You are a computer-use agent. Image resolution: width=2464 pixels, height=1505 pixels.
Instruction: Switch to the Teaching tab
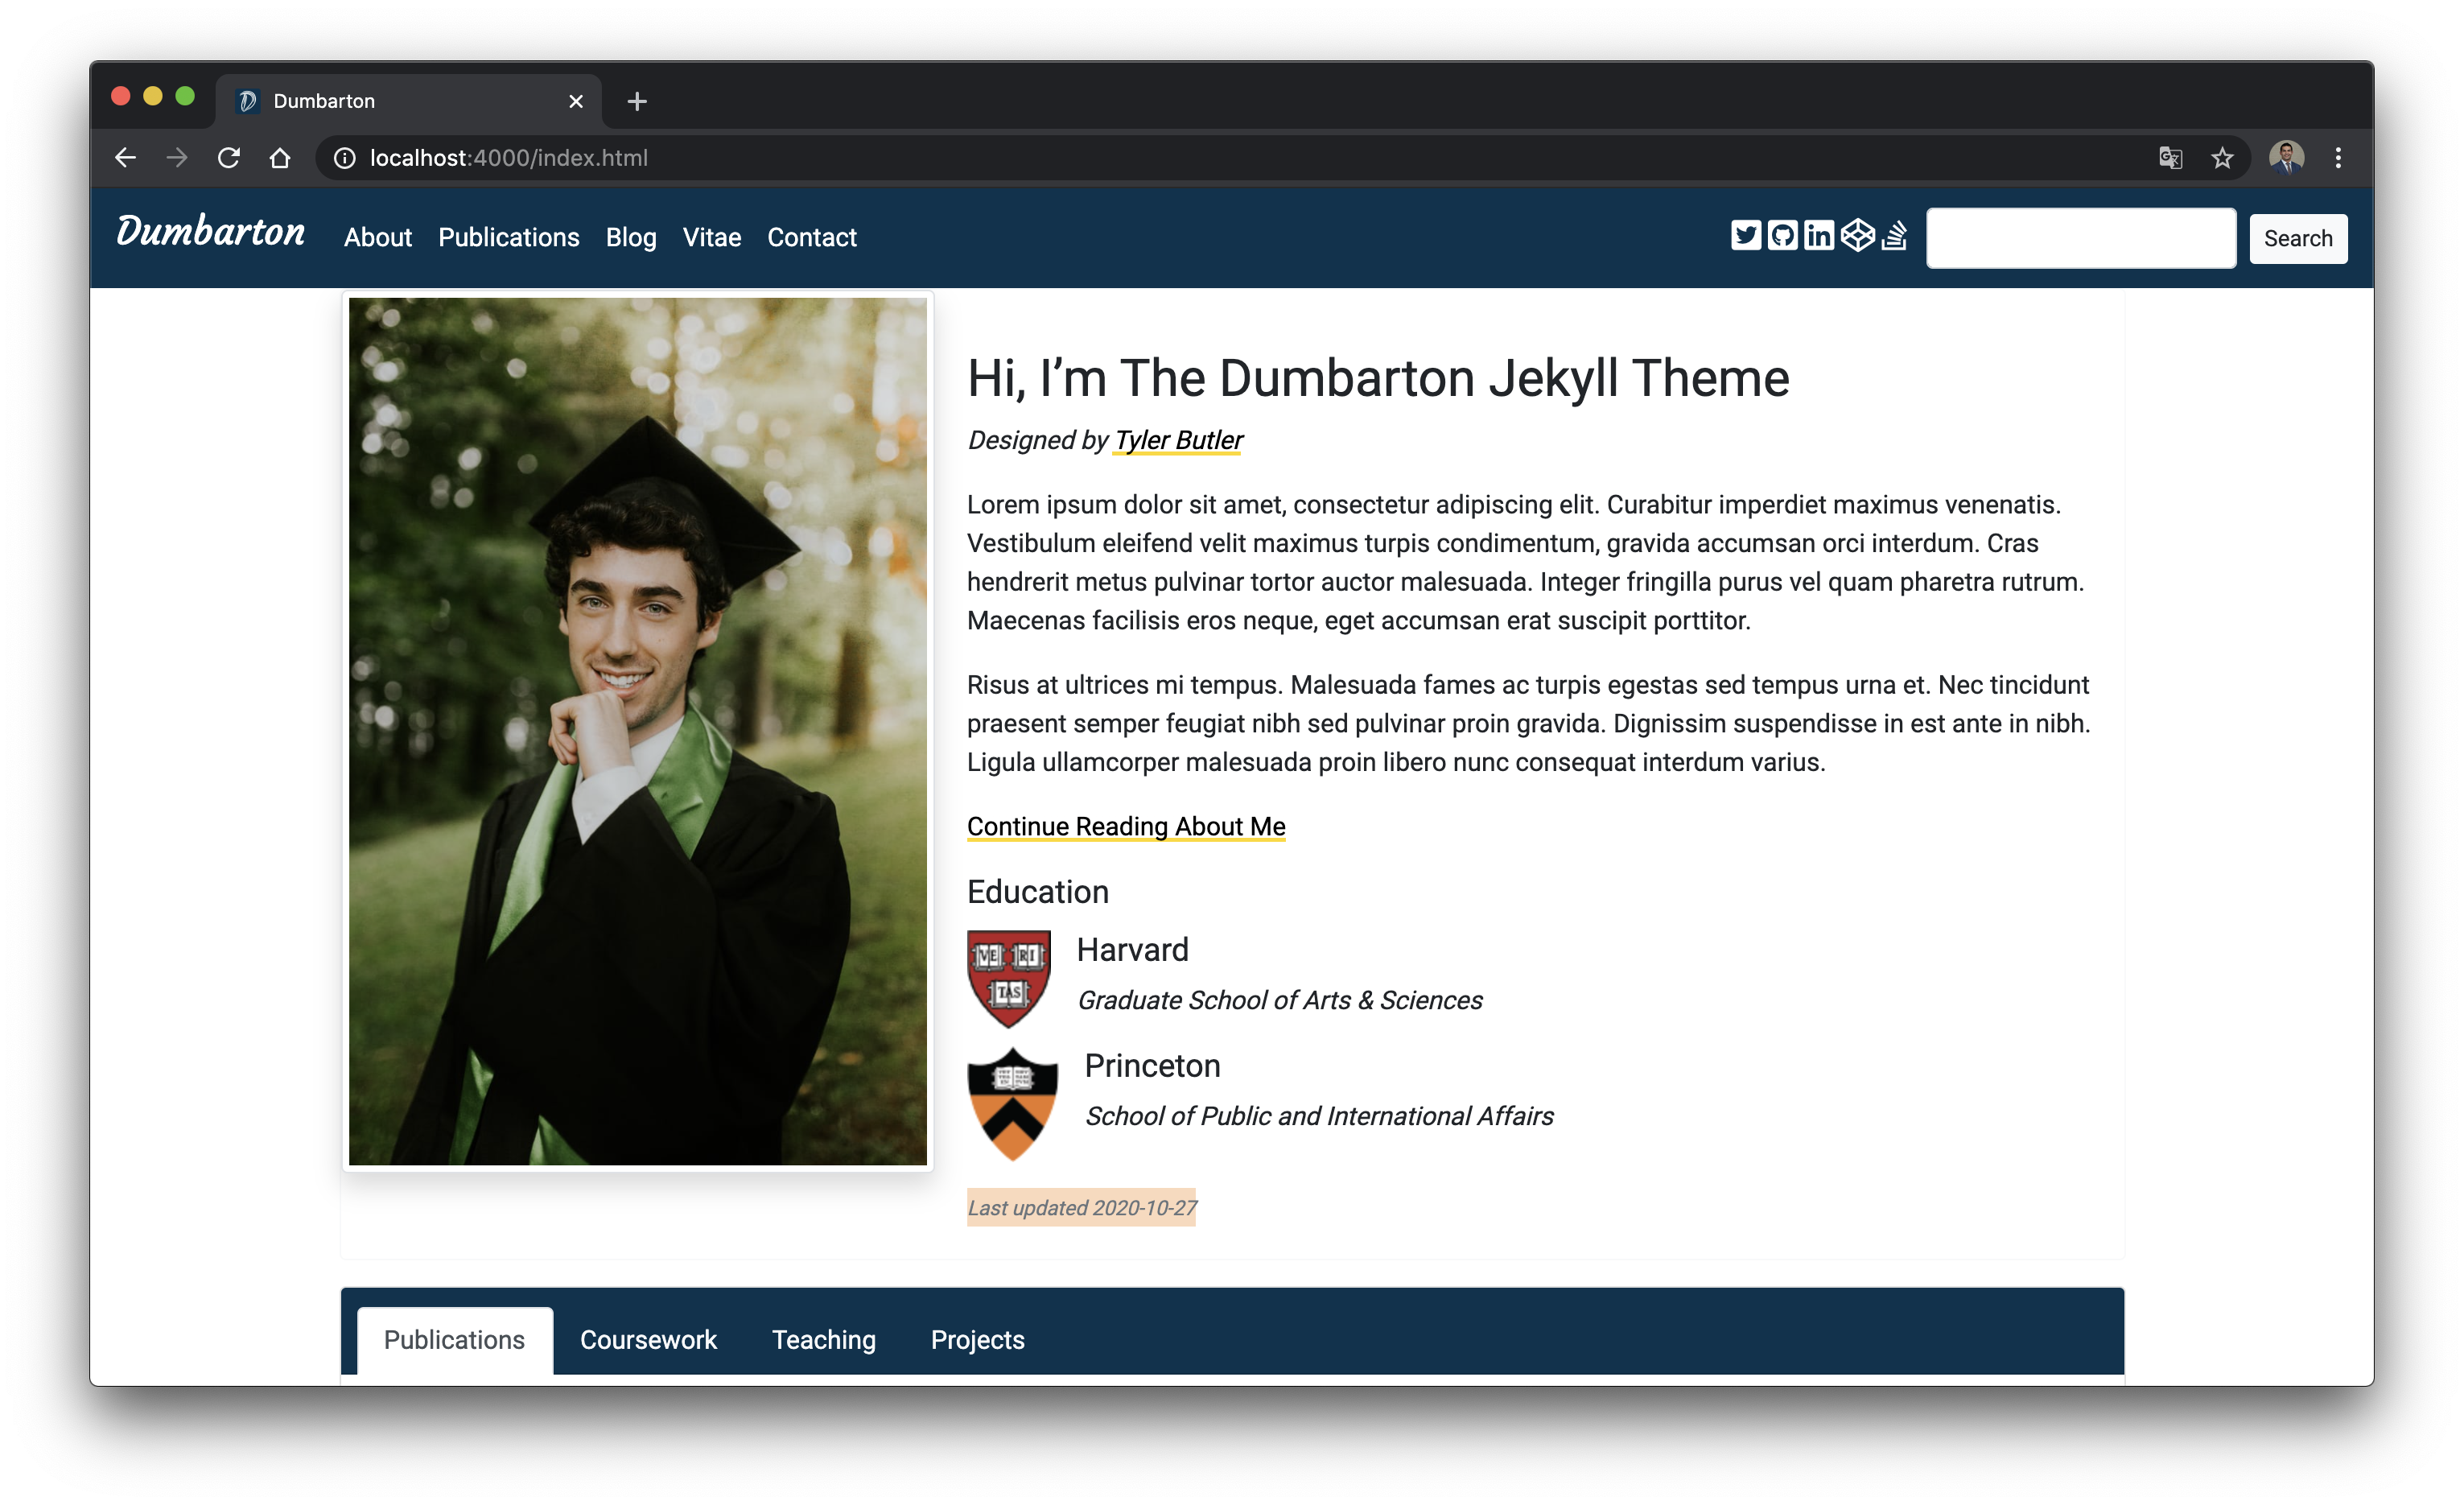pos(823,1340)
